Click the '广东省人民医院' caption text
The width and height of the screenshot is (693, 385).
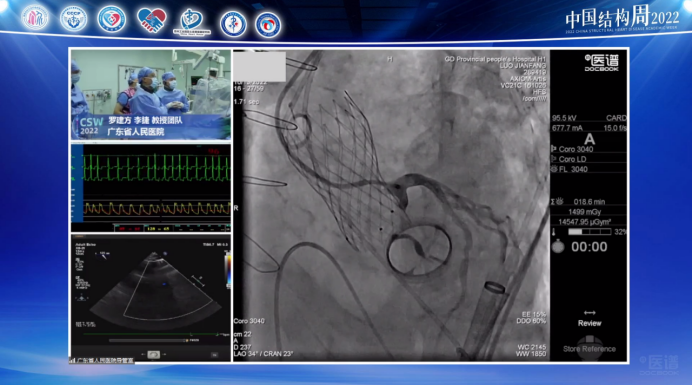pos(136,132)
